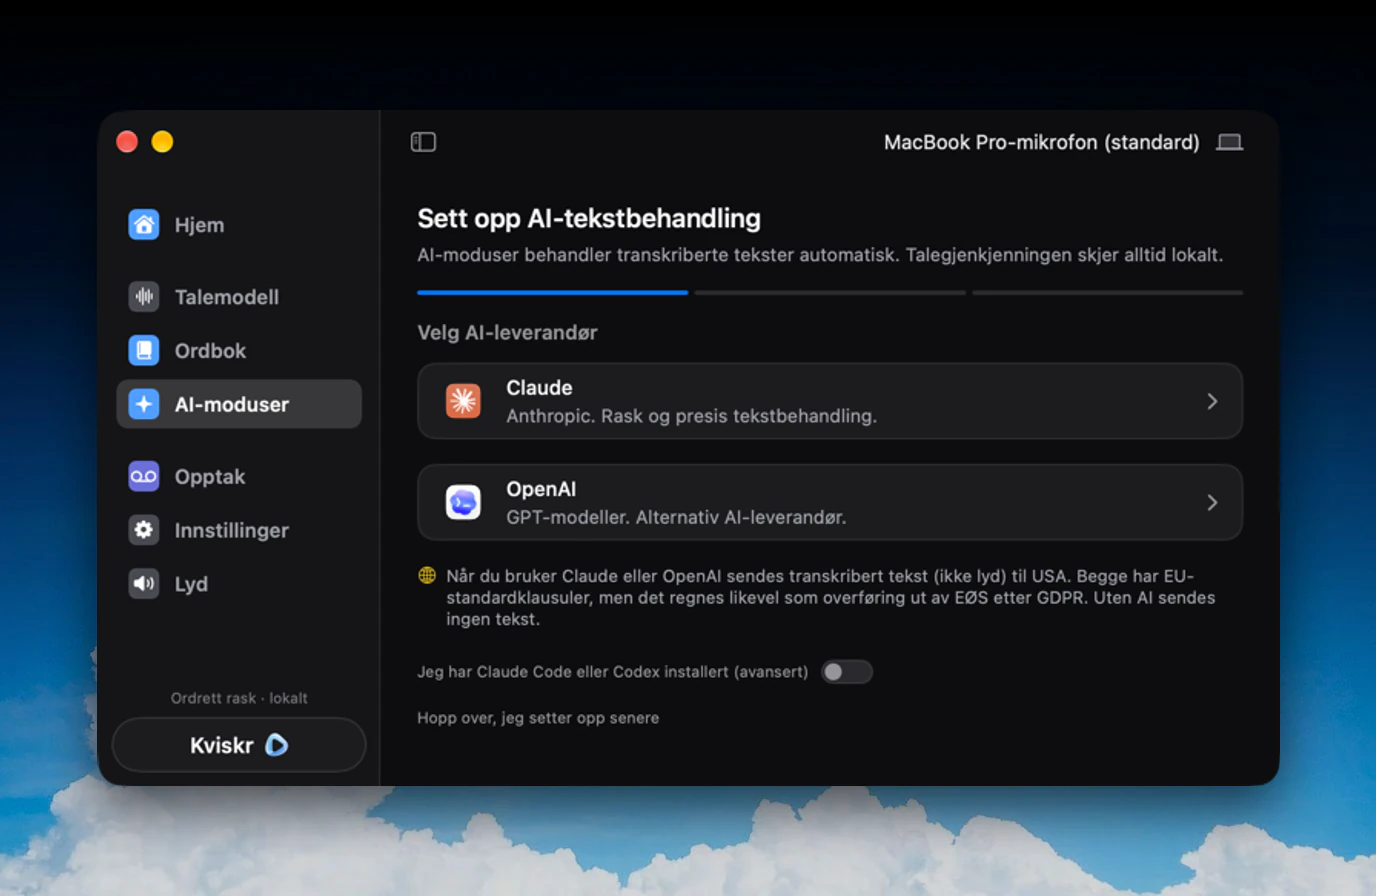This screenshot has height=896, width=1376.
Task: Open the Hjem section
Action: tap(238, 224)
